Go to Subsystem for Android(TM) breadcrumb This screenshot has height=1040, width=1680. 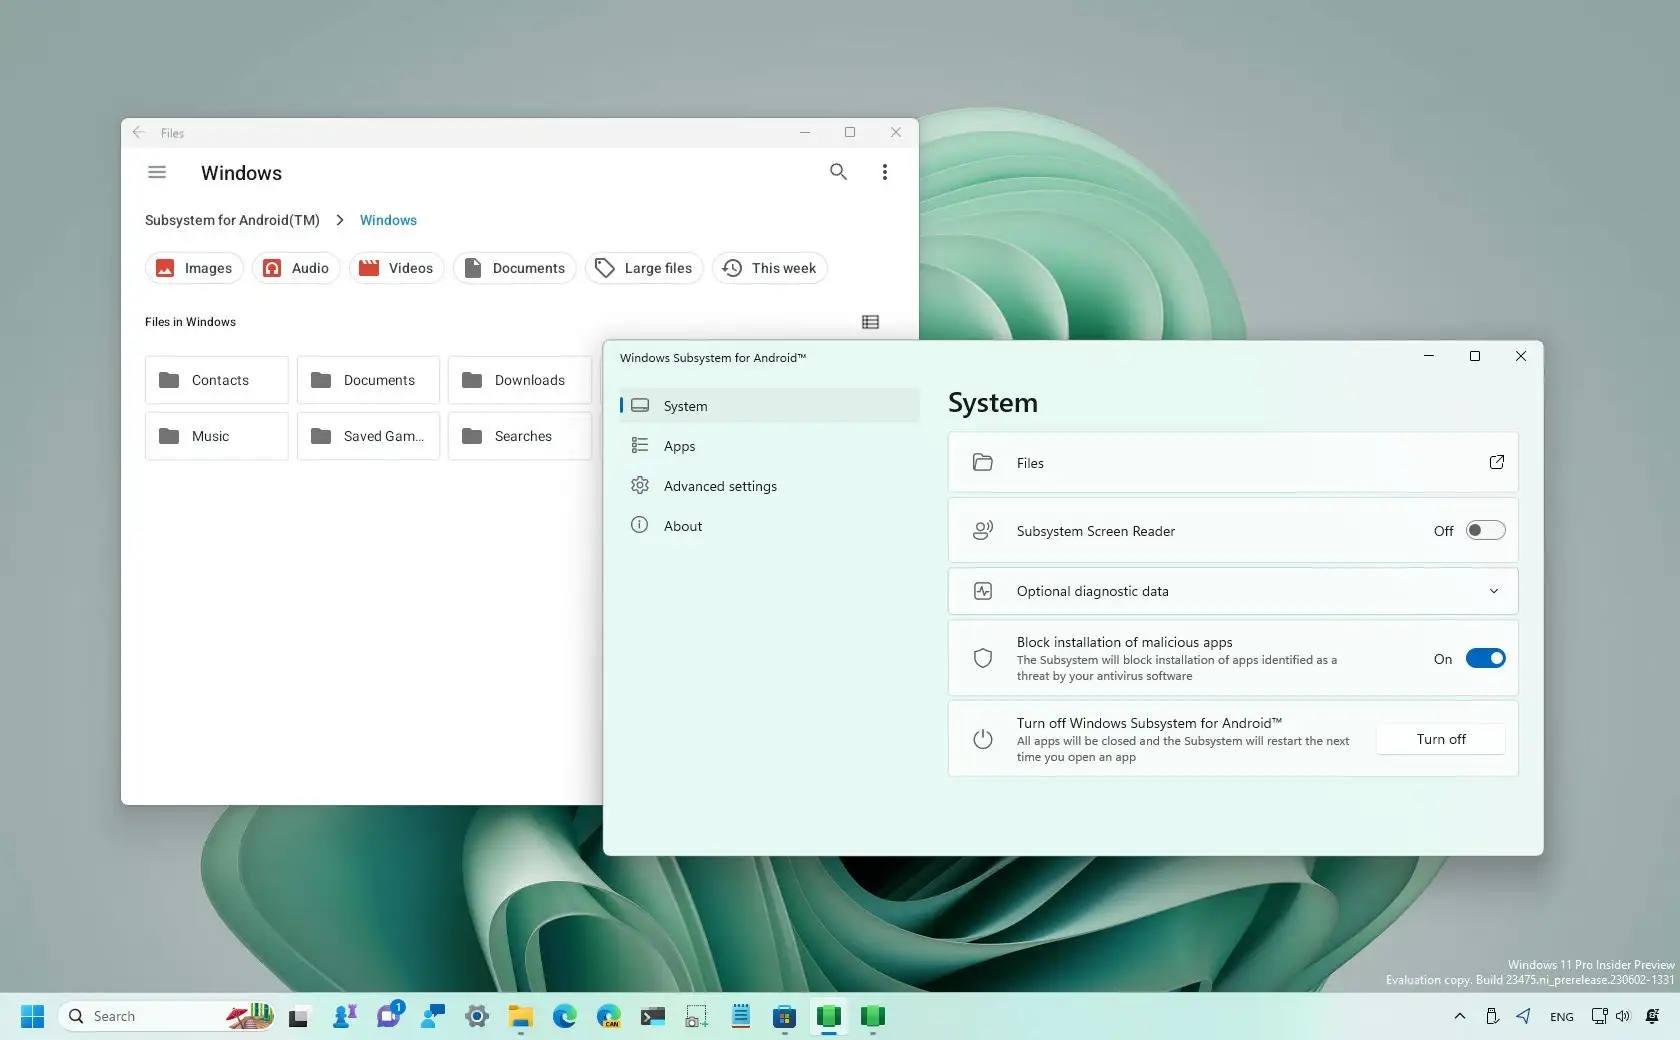(232, 220)
